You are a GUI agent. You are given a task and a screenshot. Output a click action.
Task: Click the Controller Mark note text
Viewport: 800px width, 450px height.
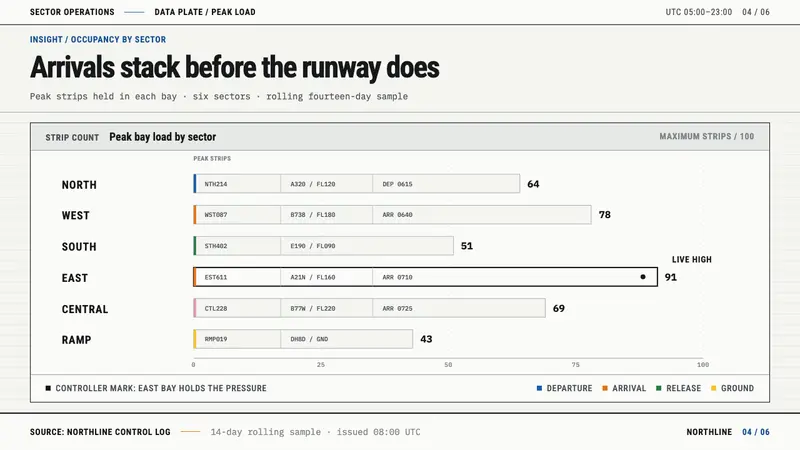[161, 388]
